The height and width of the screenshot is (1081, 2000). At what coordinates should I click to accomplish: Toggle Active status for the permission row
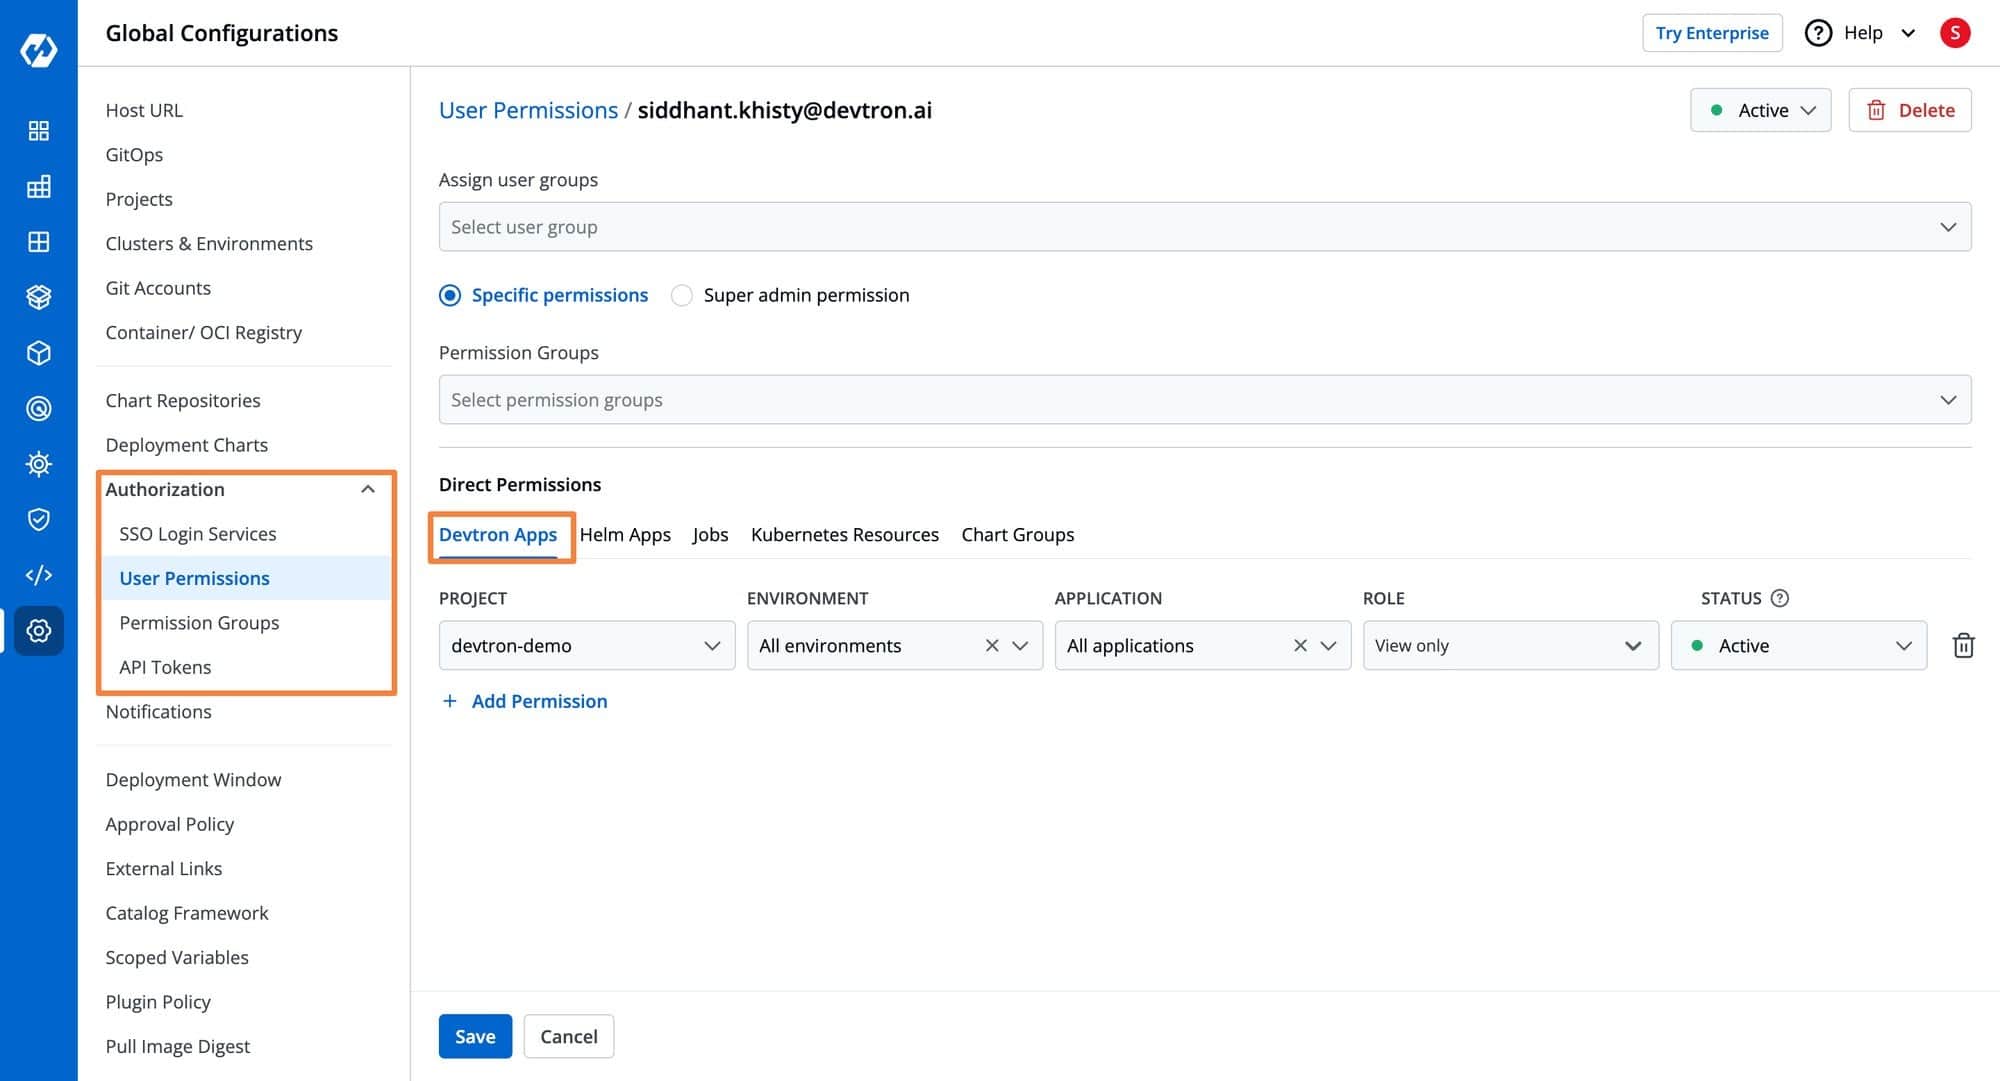pyautogui.click(x=1799, y=644)
